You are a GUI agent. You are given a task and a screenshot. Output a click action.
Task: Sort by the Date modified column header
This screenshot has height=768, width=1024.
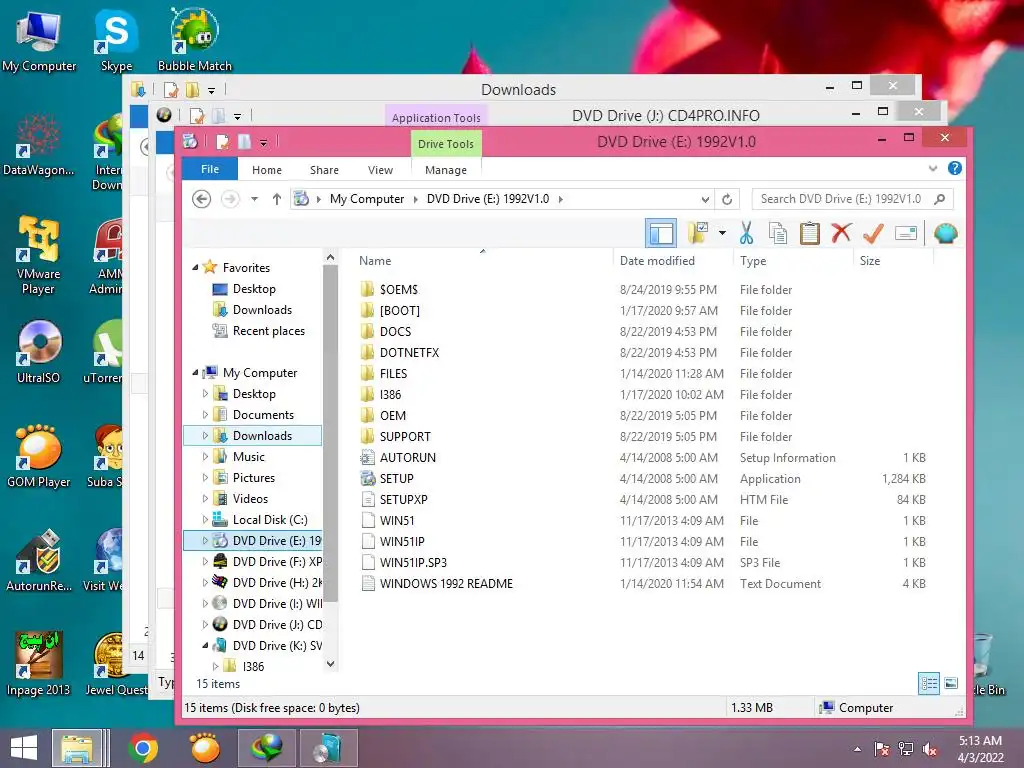[x=657, y=261]
